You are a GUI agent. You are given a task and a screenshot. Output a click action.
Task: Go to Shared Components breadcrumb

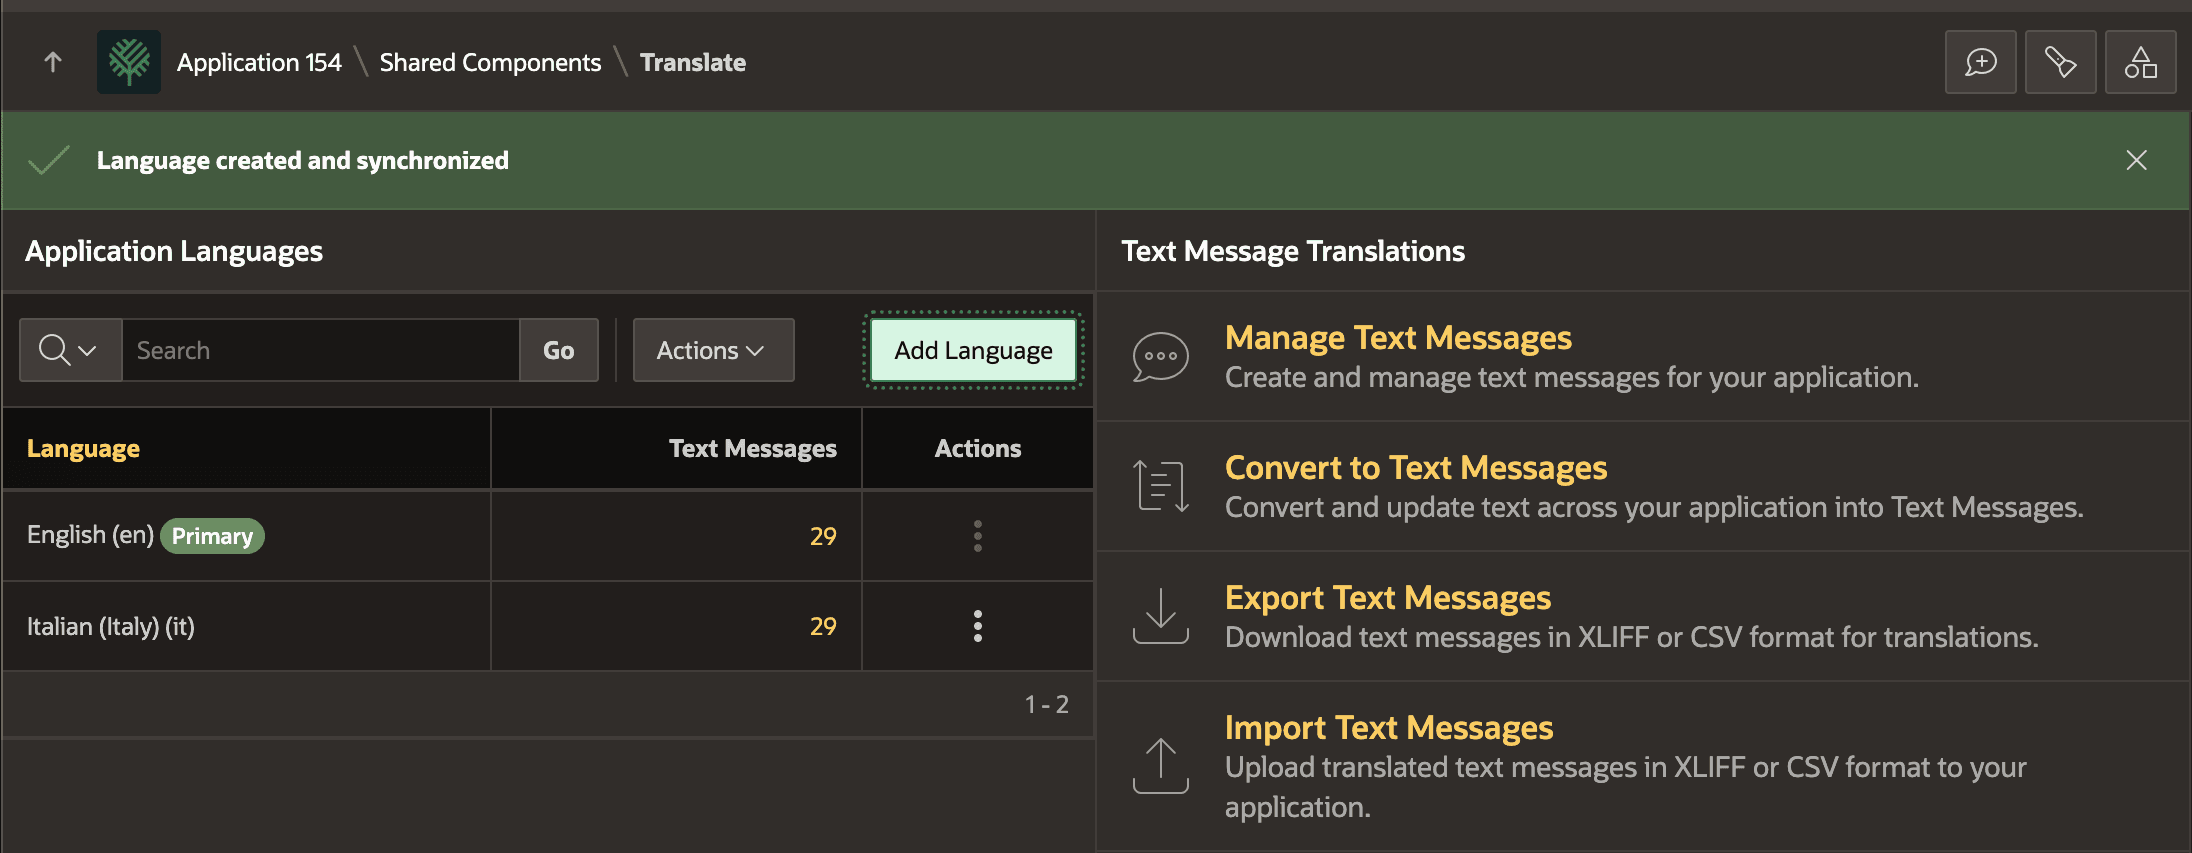[x=490, y=62]
